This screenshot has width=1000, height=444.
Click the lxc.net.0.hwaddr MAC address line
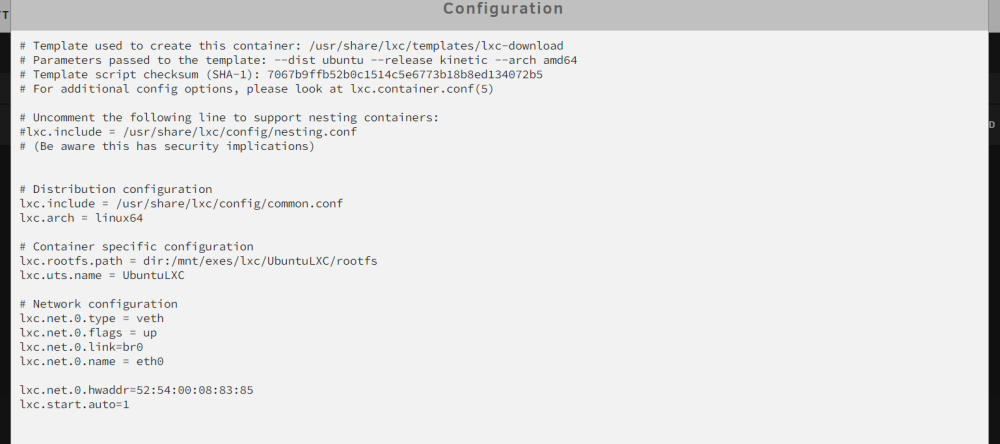point(136,390)
